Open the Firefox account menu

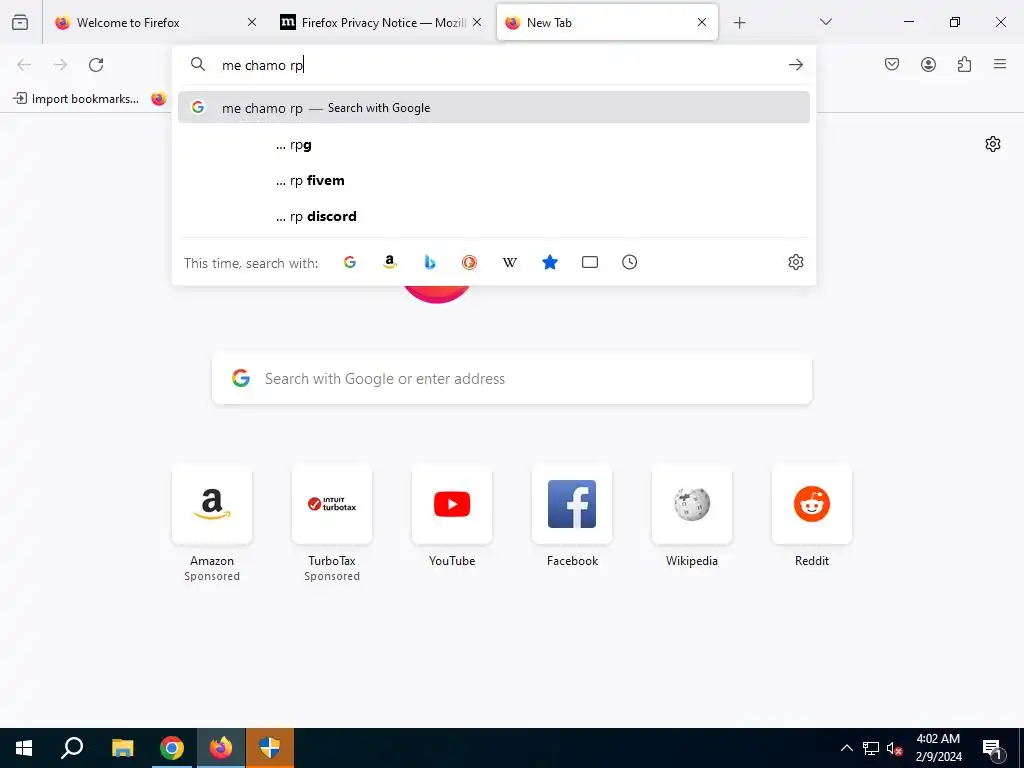pos(928,64)
